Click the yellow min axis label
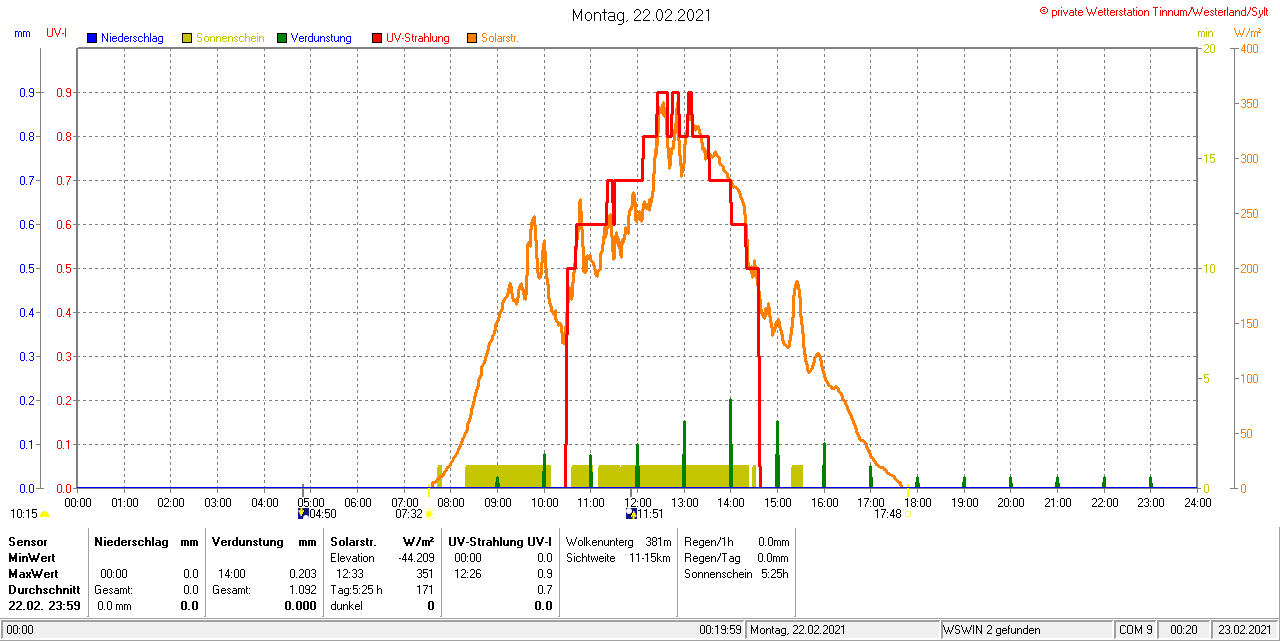The width and height of the screenshot is (1280, 641). [x=1205, y=33]
